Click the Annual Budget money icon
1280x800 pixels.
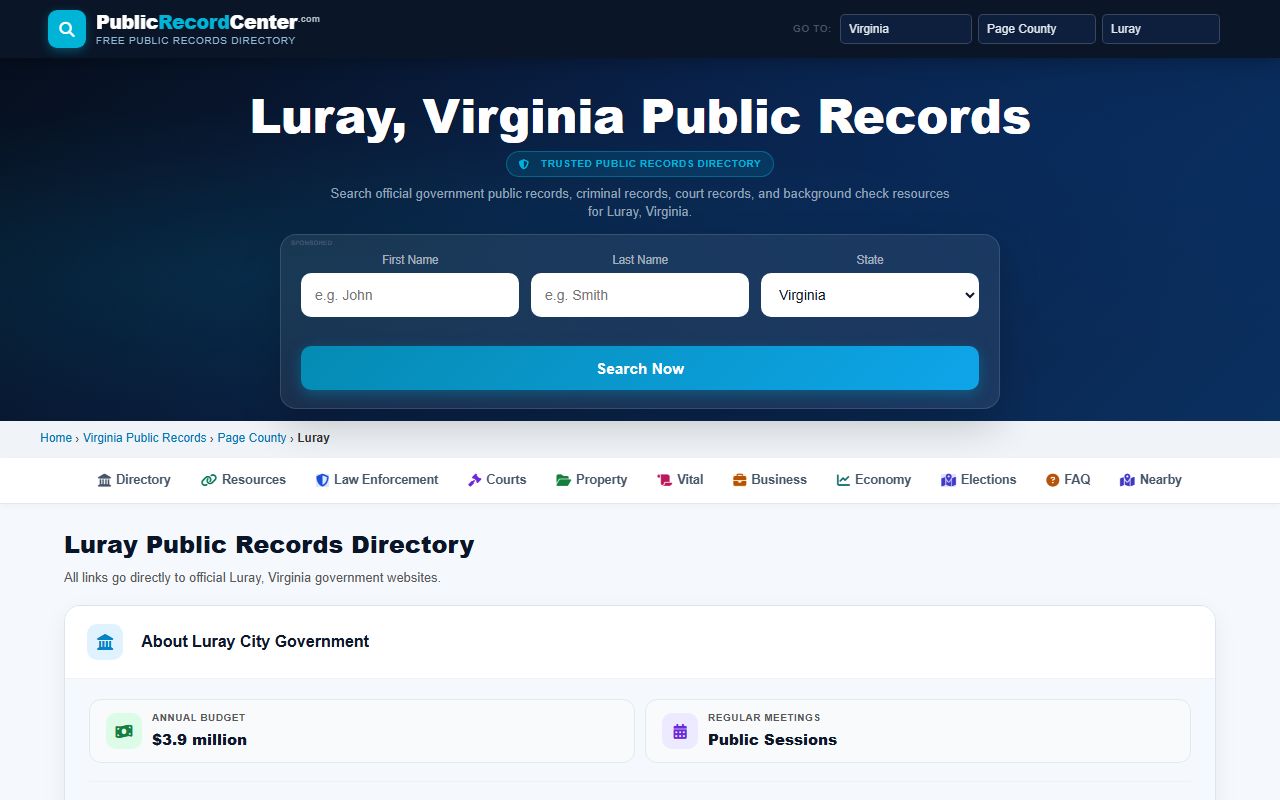coord(124,731)
